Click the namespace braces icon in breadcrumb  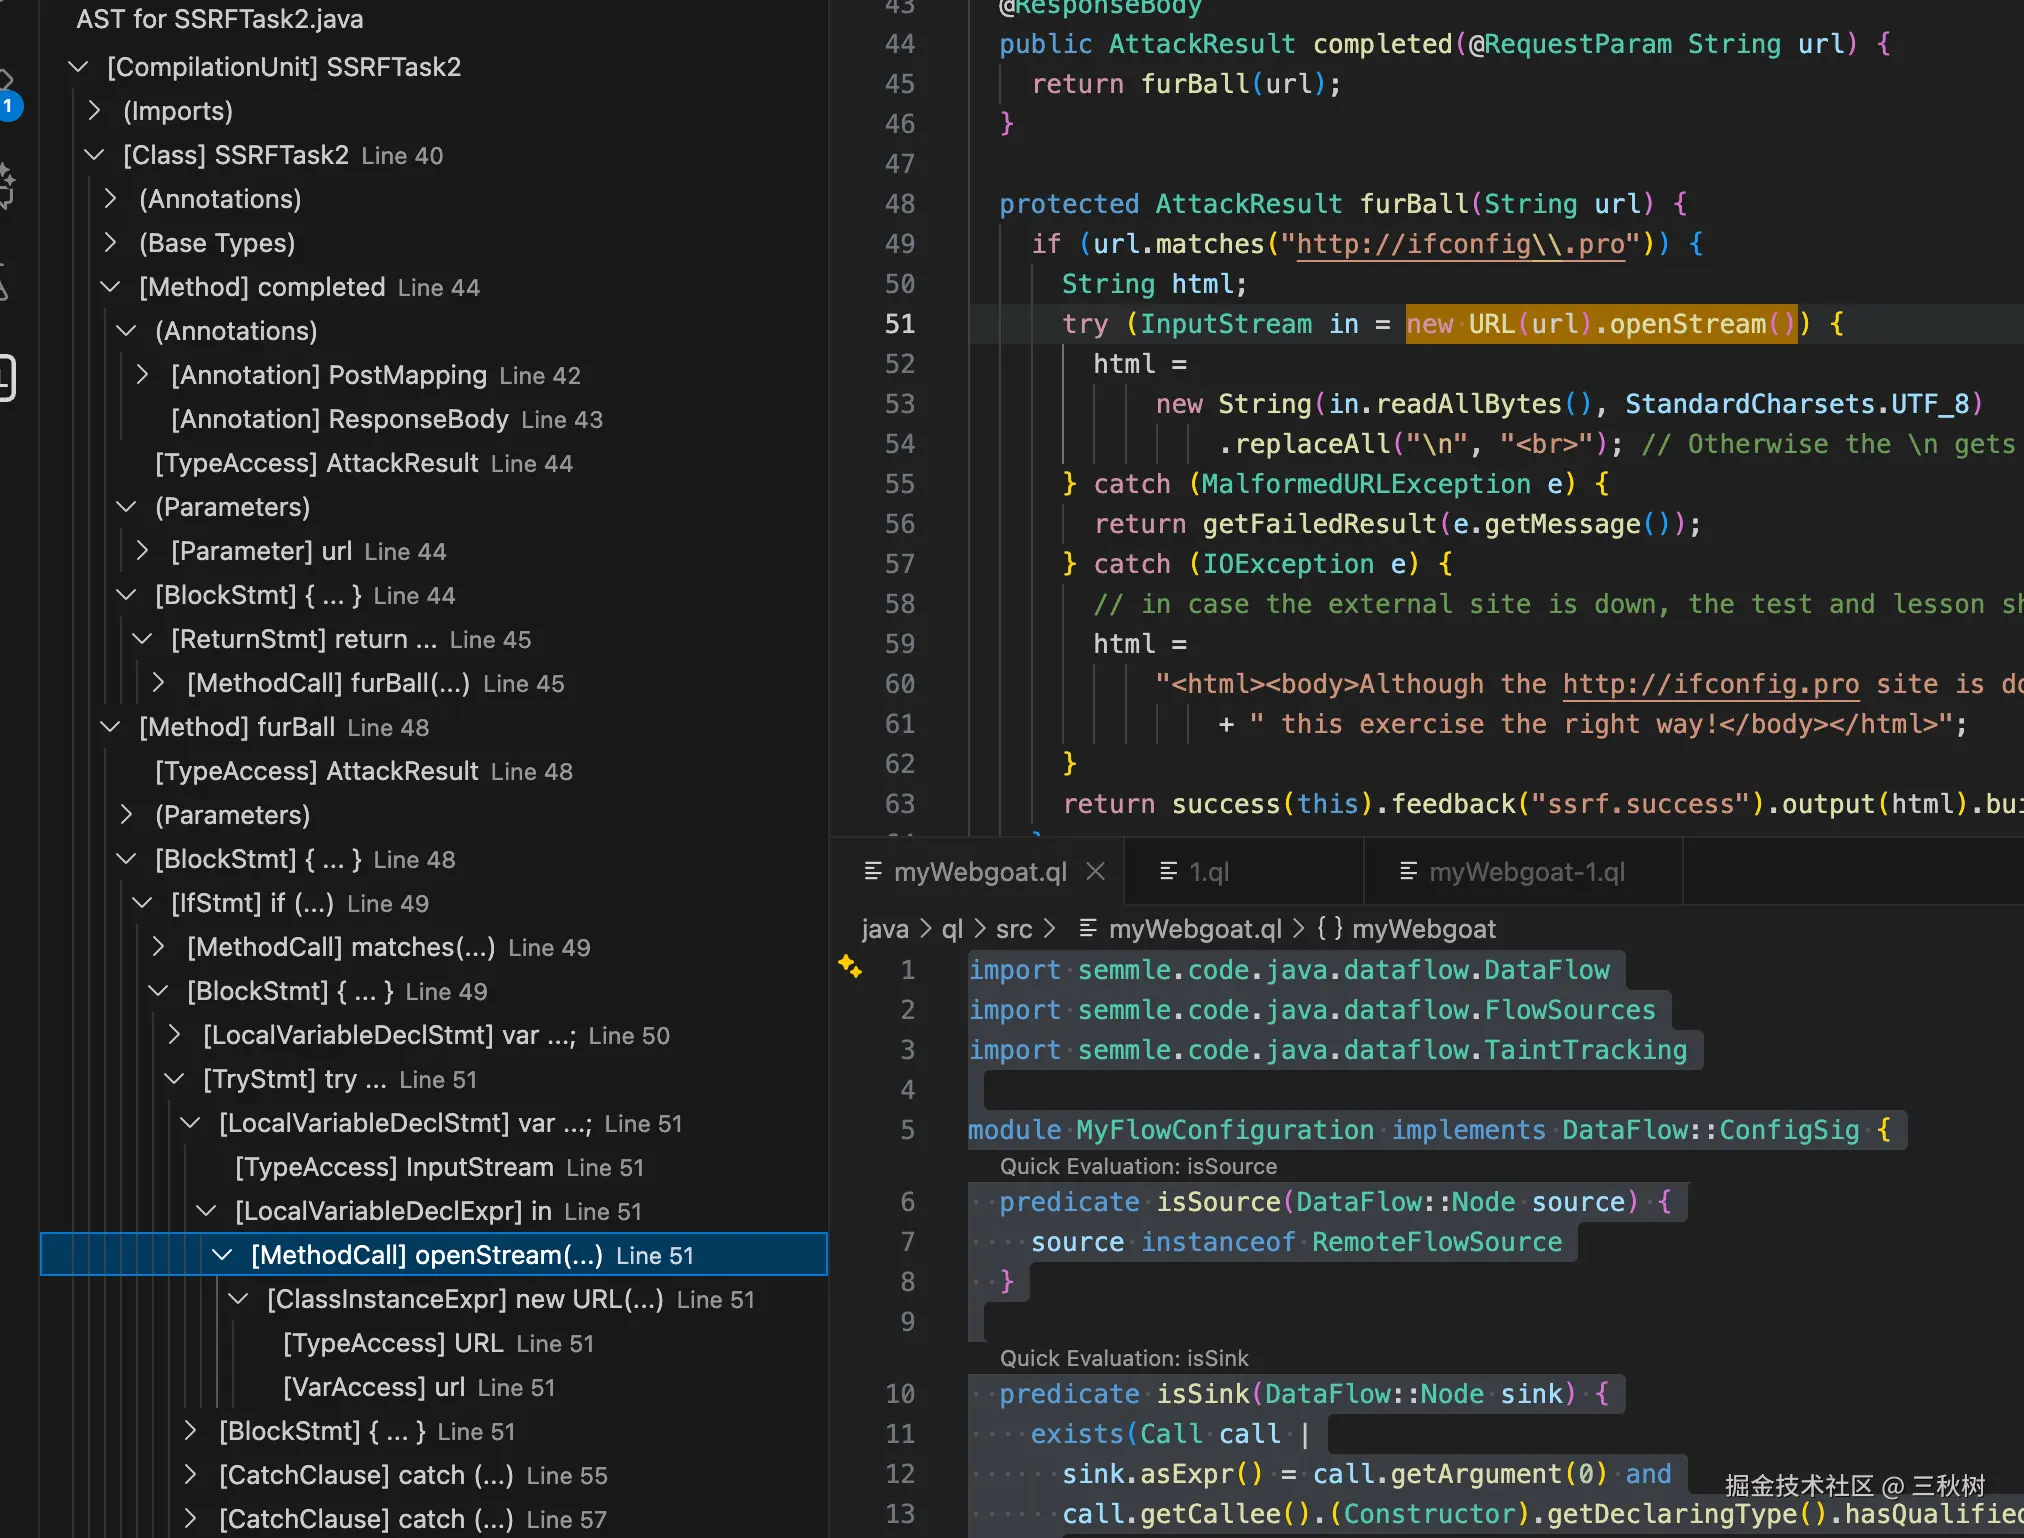(1329, 929)
